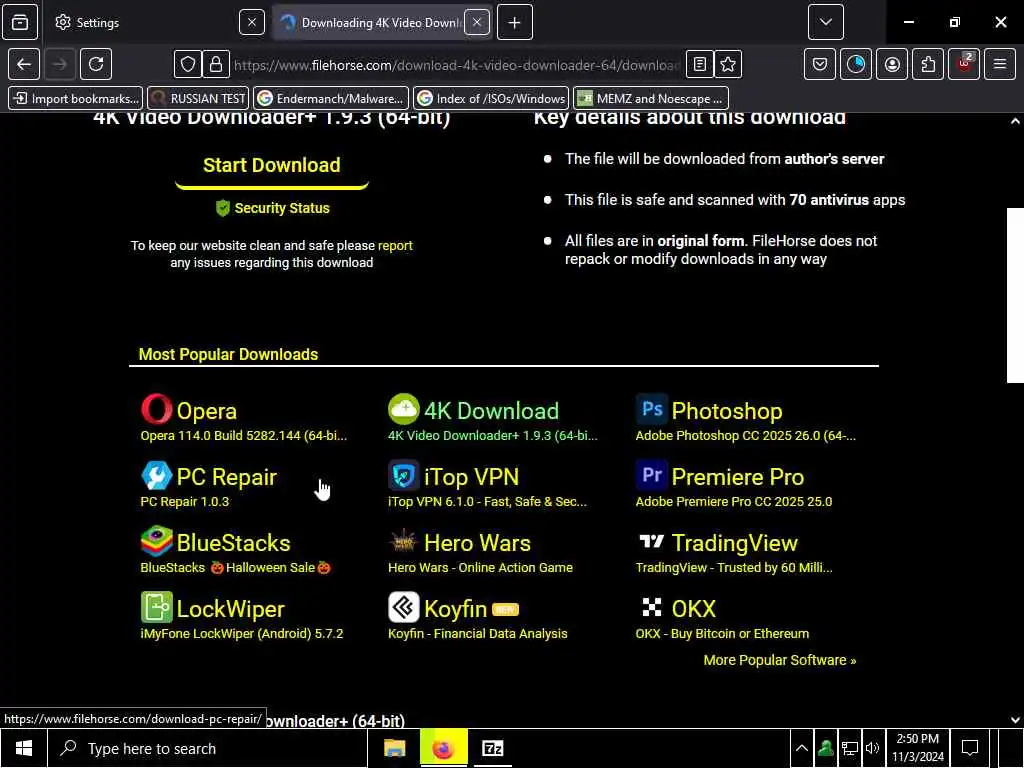Click the report link
Viewport: 1024px width, 768px height.
[395, 246]
